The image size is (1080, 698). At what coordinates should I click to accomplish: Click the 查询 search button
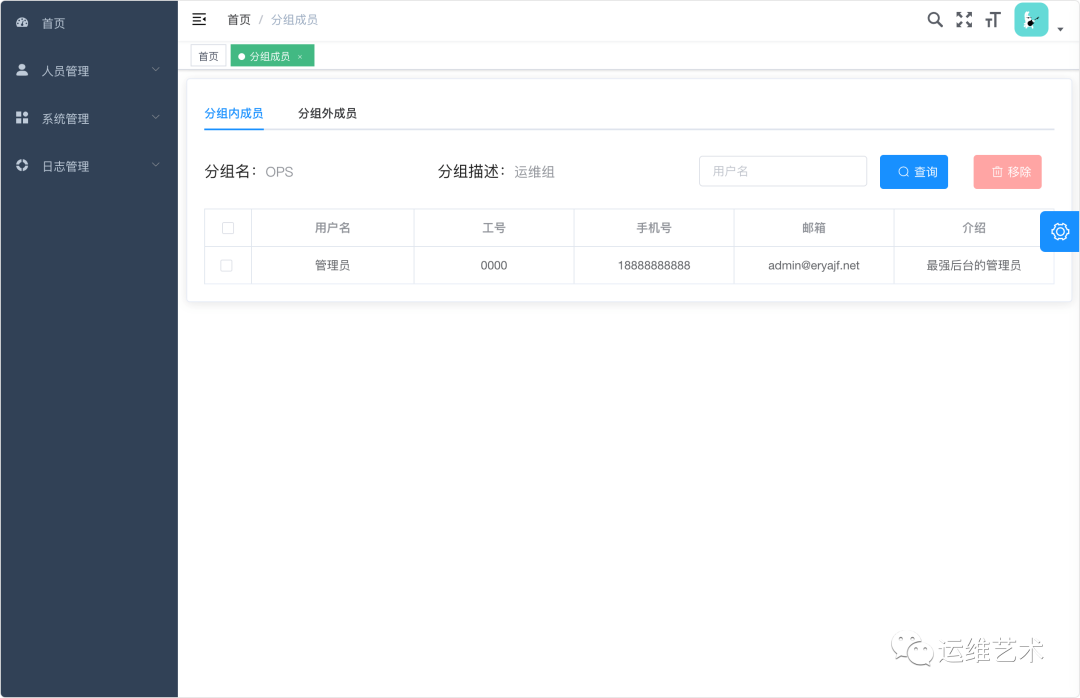point(913,171)
